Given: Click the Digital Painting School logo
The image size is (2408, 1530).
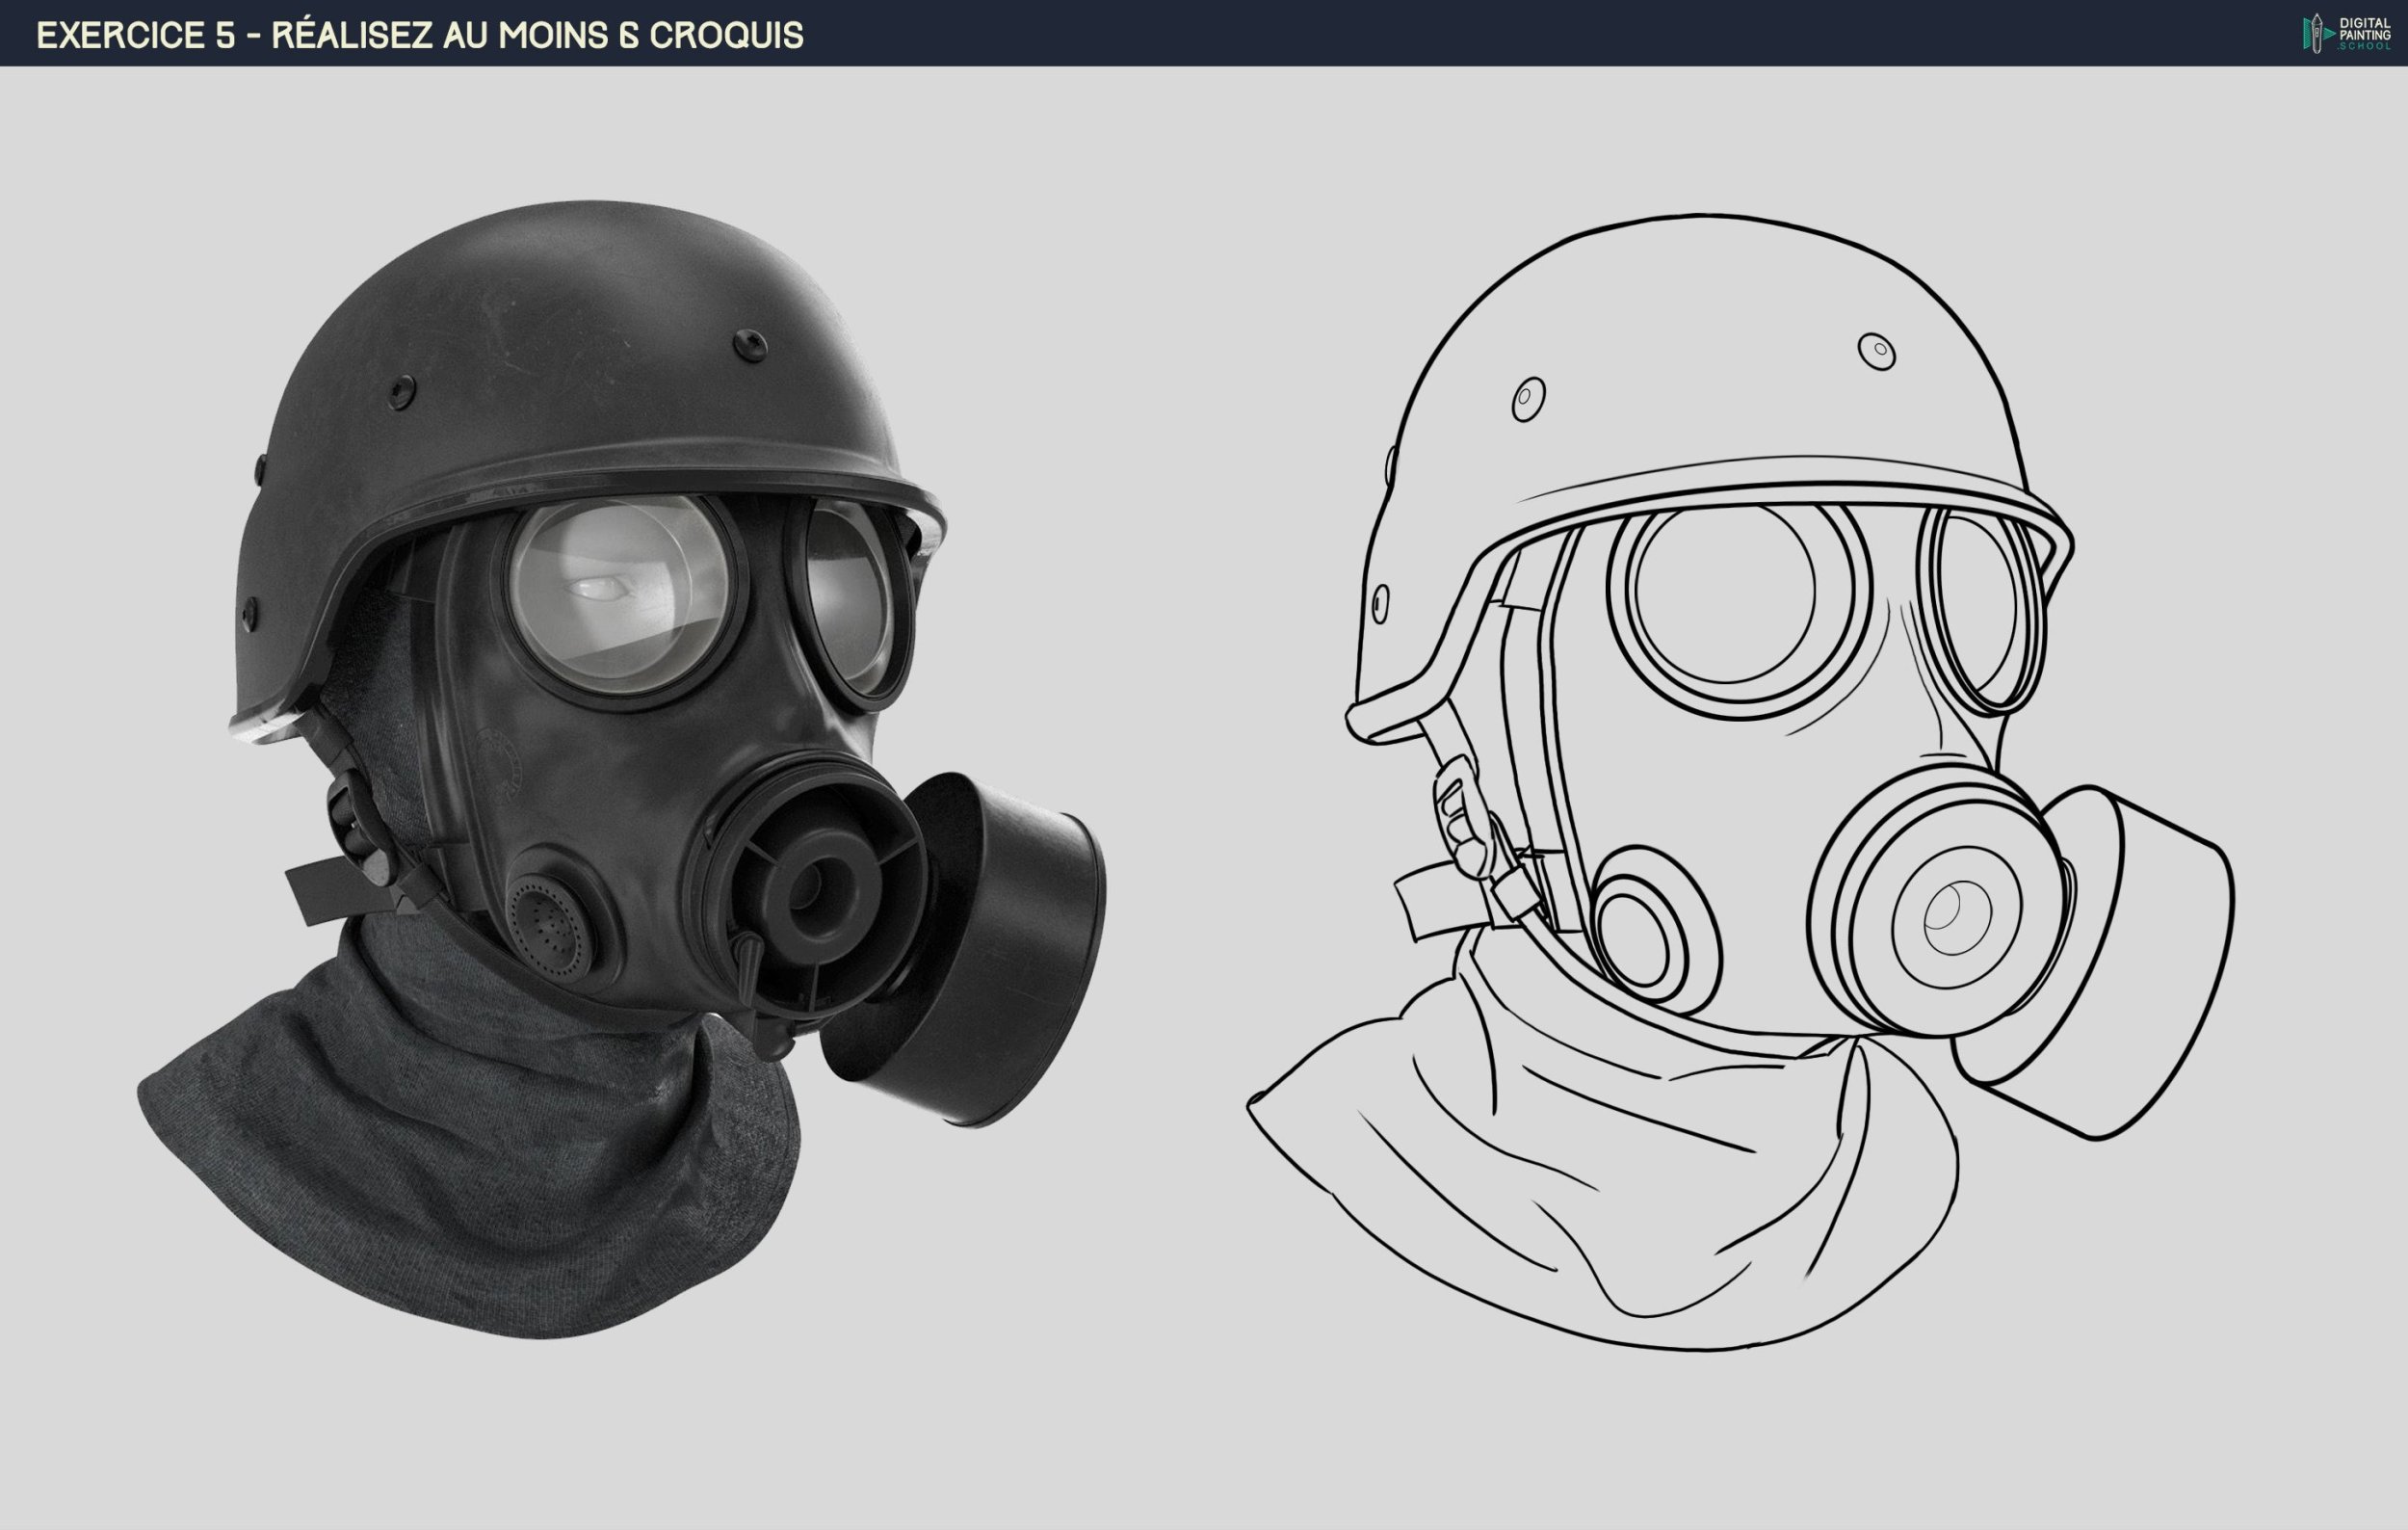Looking at the screenshot, I should 2346,33.
